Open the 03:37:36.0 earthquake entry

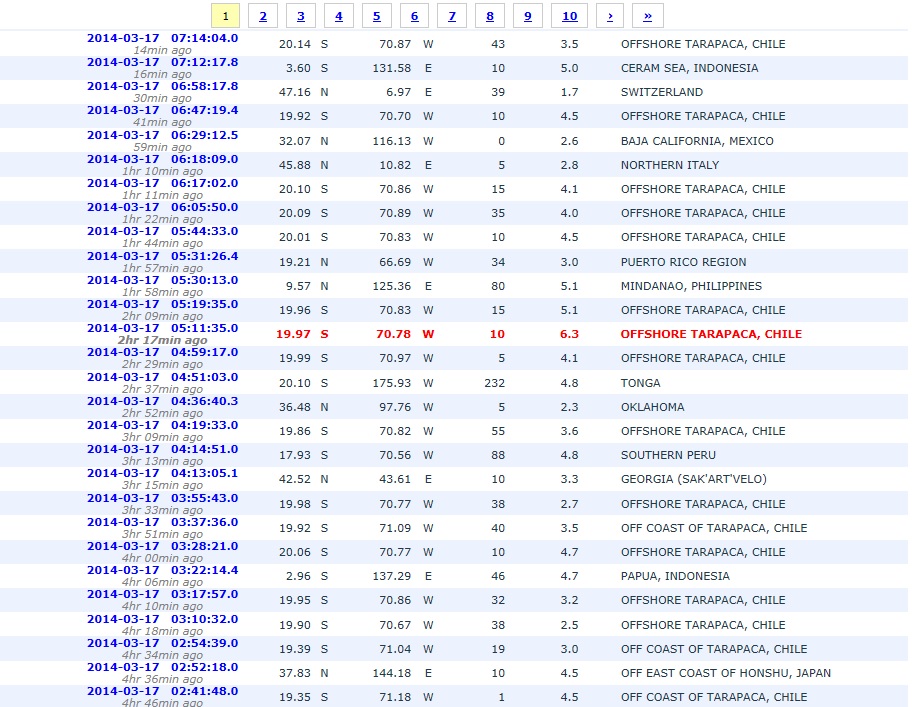[162, 522]
